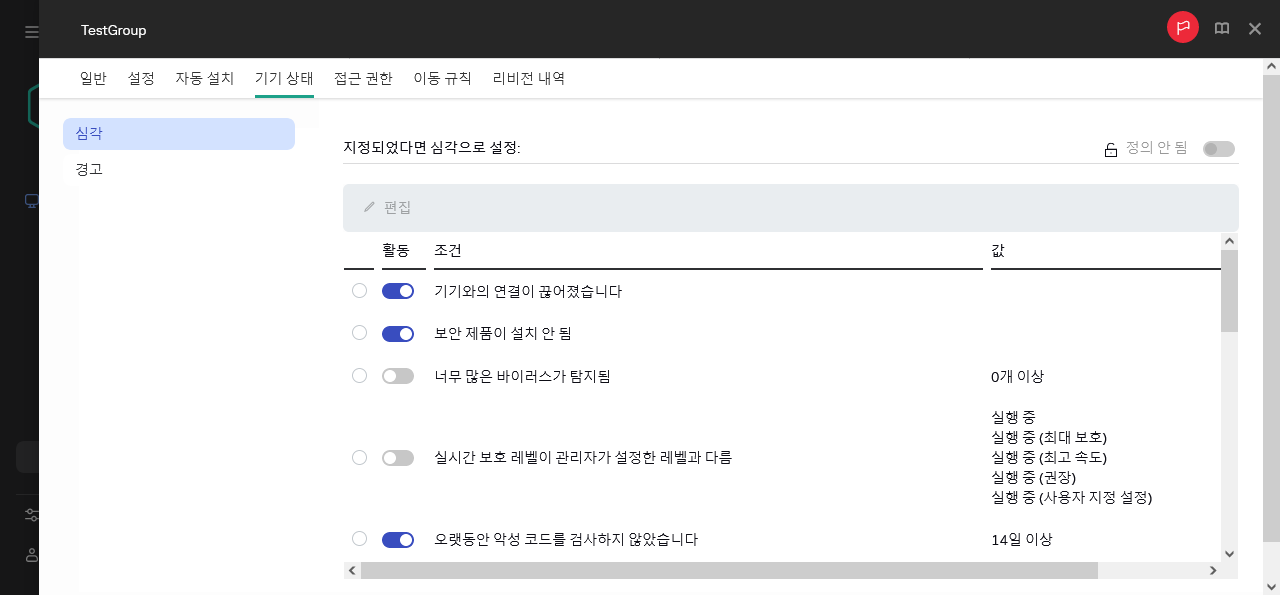Open the notifications flag icon
The image size is (1280, 595).
pos(1182,28)
